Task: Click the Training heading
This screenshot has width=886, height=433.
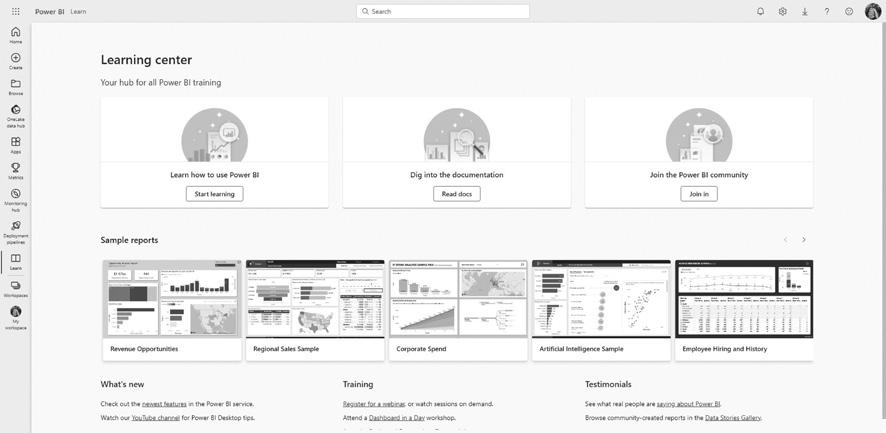Action: point(358,384)
